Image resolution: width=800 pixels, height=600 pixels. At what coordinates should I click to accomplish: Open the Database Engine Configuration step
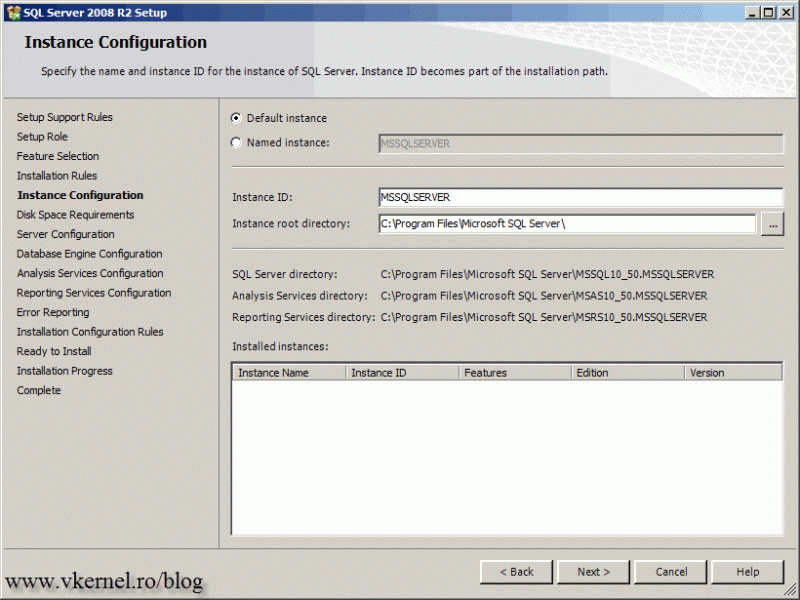[x=89, y=253]
